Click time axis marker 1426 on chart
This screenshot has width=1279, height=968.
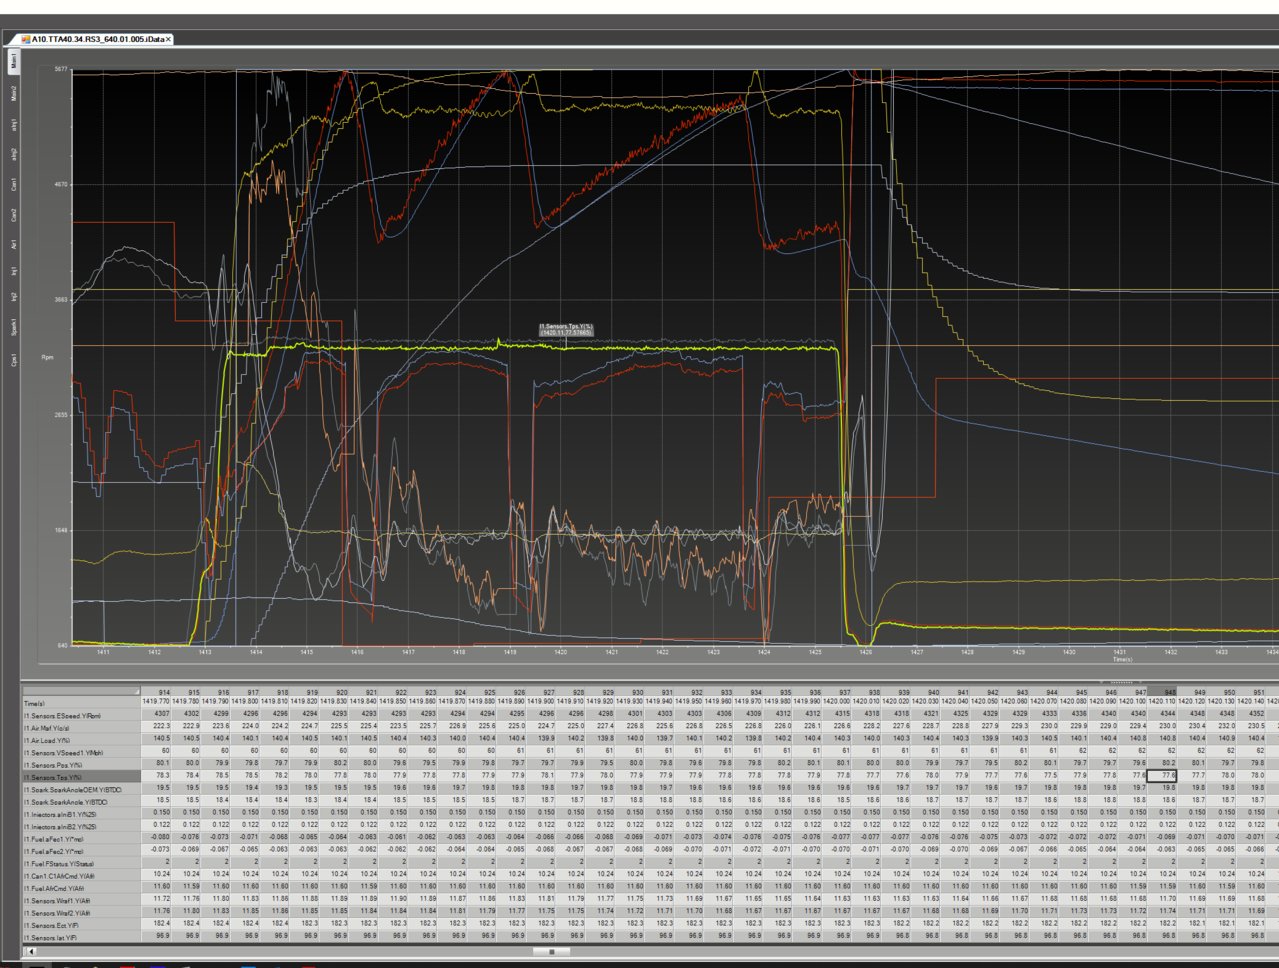point(866,652)
